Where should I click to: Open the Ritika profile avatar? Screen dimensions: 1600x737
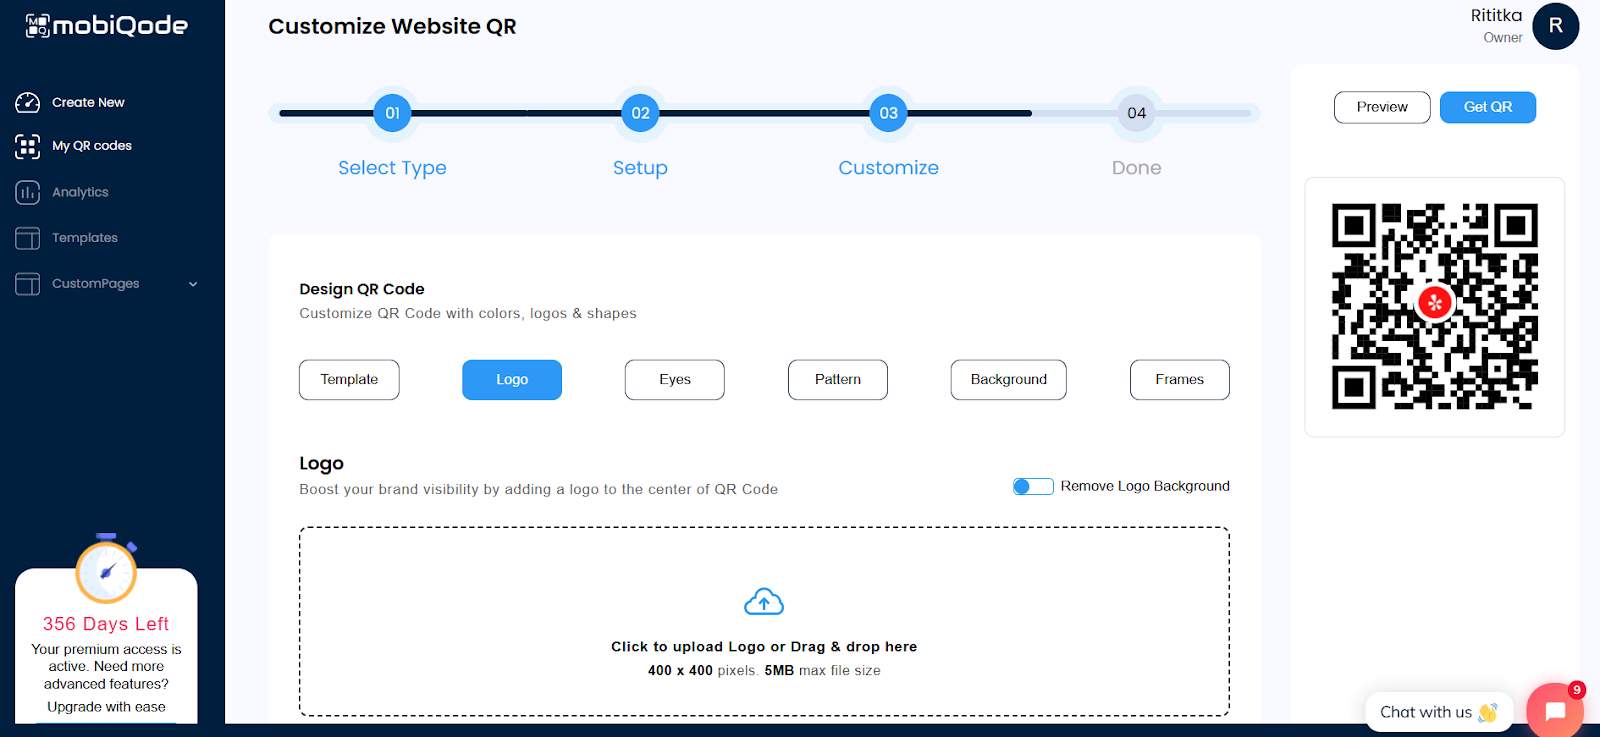(1555, 26)
